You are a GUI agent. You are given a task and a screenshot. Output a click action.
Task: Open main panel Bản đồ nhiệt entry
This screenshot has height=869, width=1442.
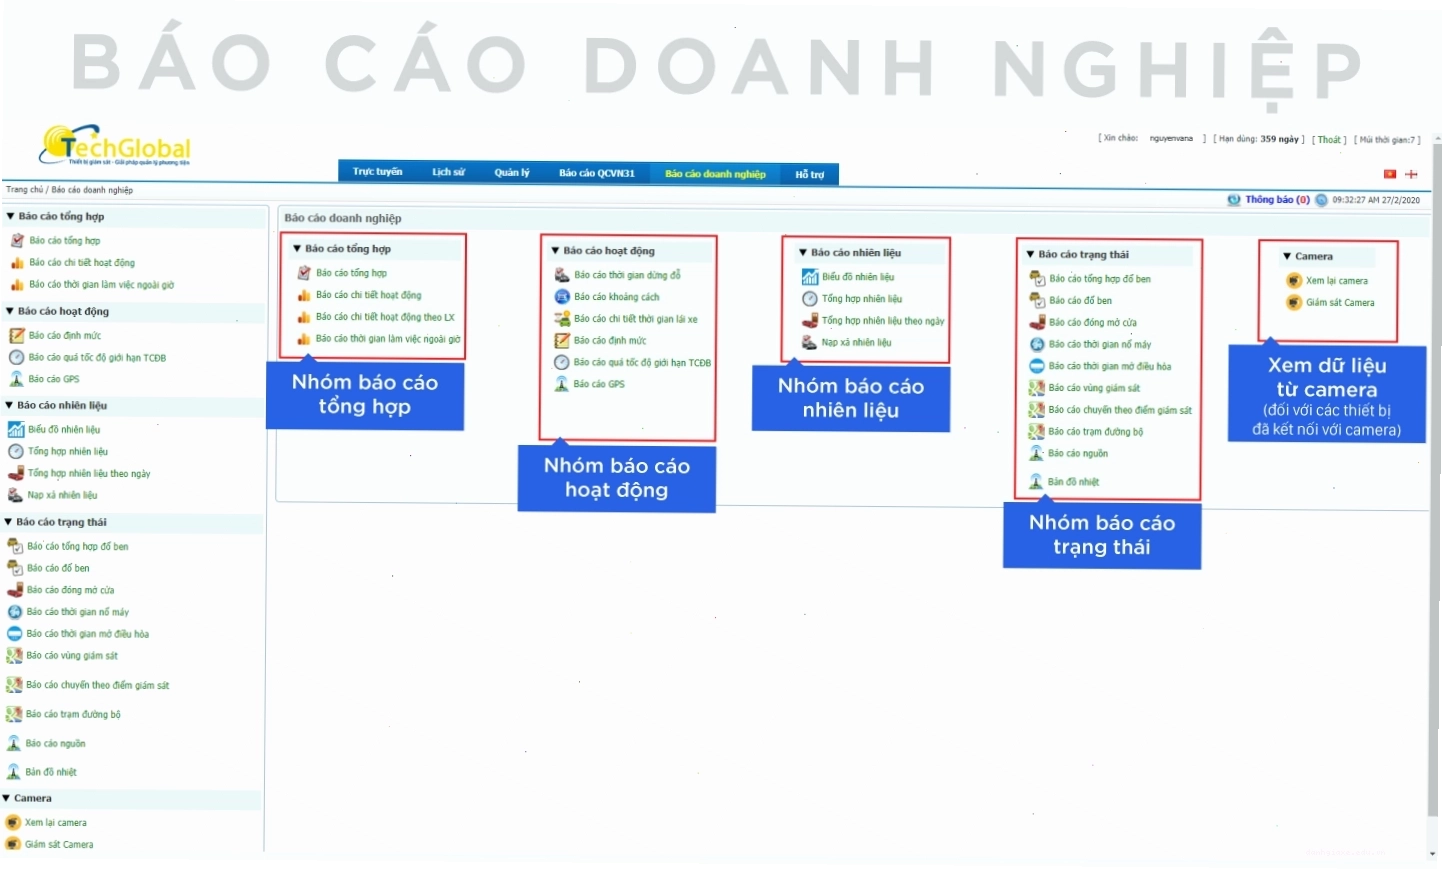click(x=1073, y=482)
